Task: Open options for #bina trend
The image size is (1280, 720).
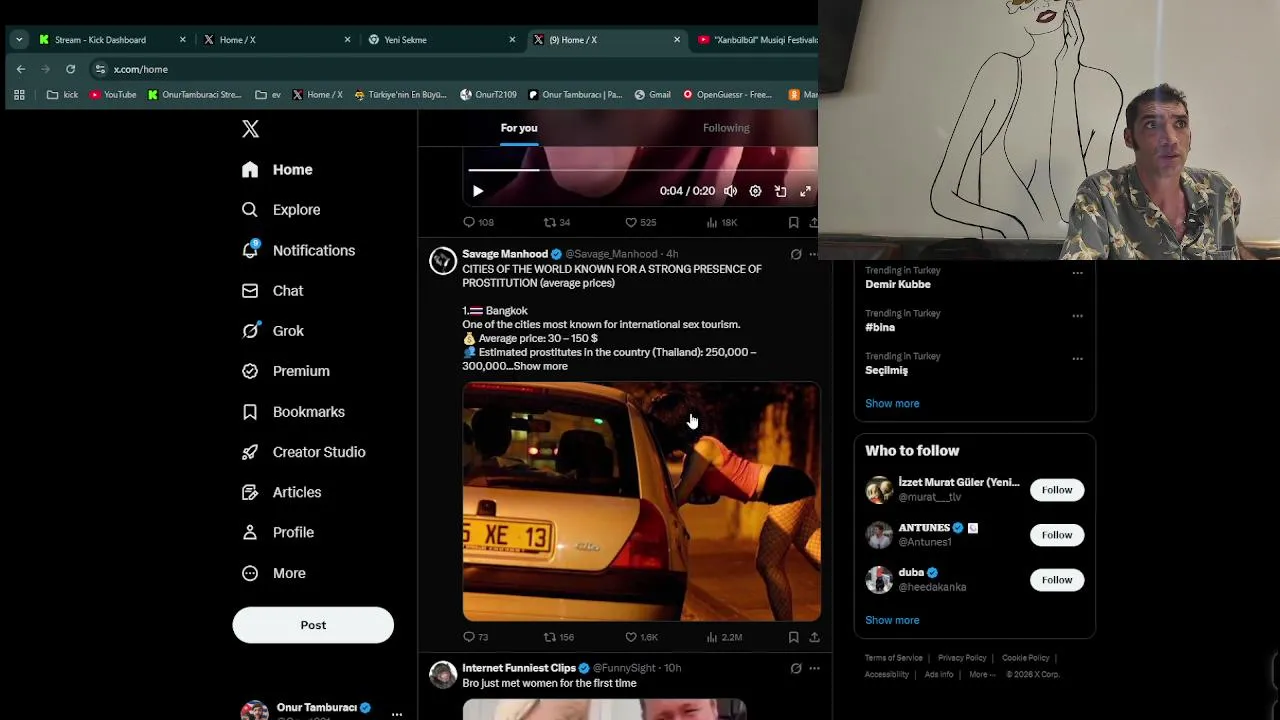Action: click(x=1077, y=316)
